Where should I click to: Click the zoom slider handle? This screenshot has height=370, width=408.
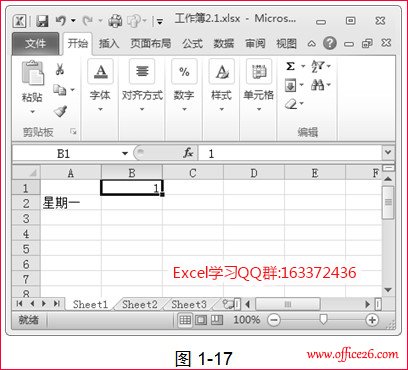pos(323,320)
